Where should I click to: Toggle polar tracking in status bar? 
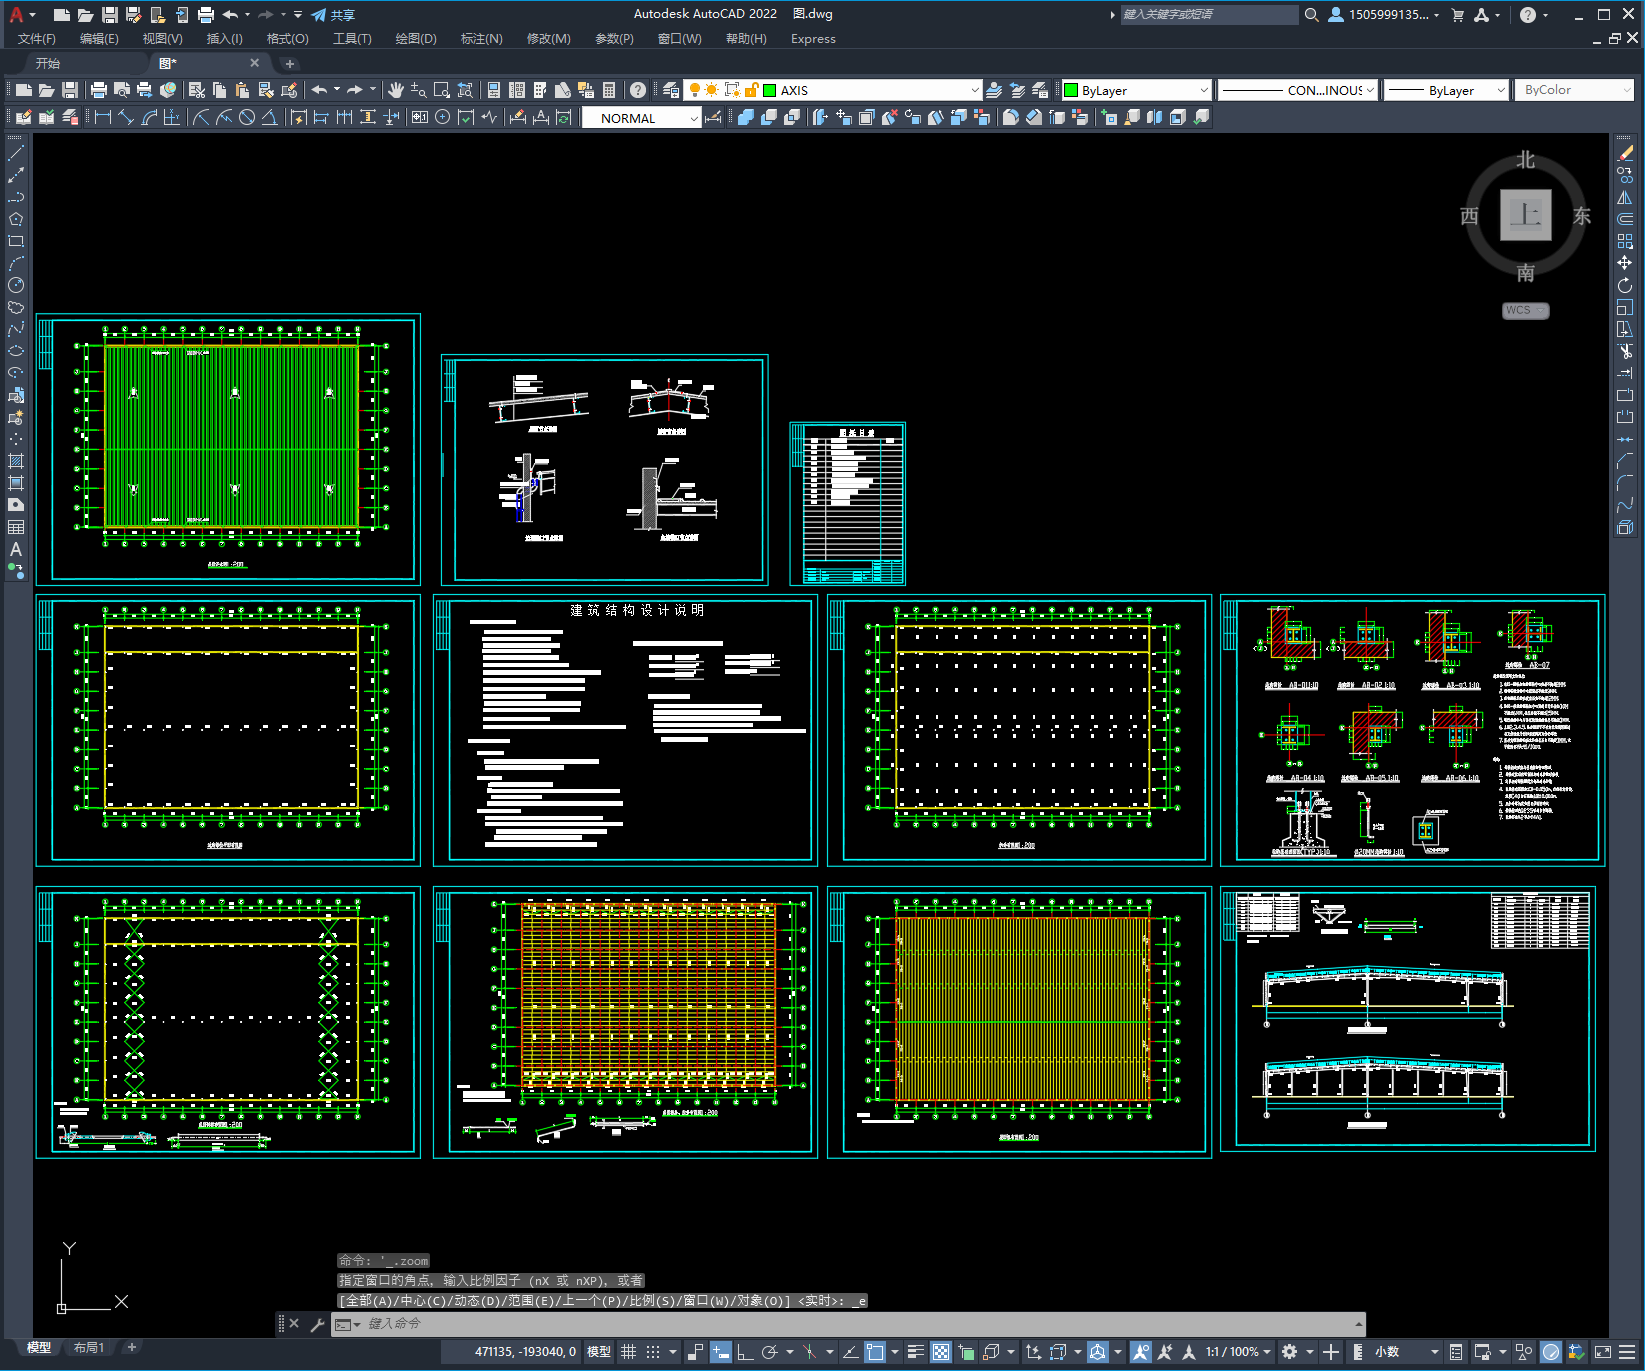[769, 1352]
